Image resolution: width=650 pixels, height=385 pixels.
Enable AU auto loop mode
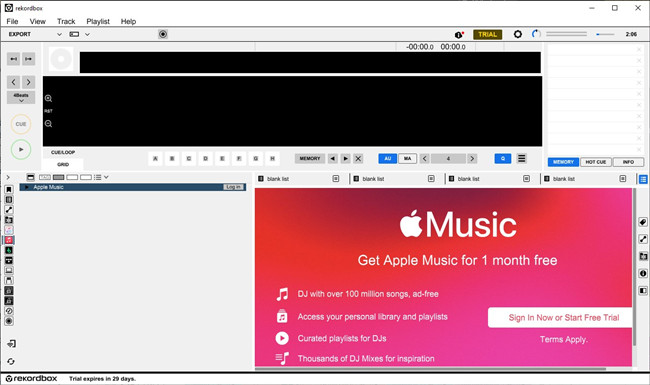388,158
